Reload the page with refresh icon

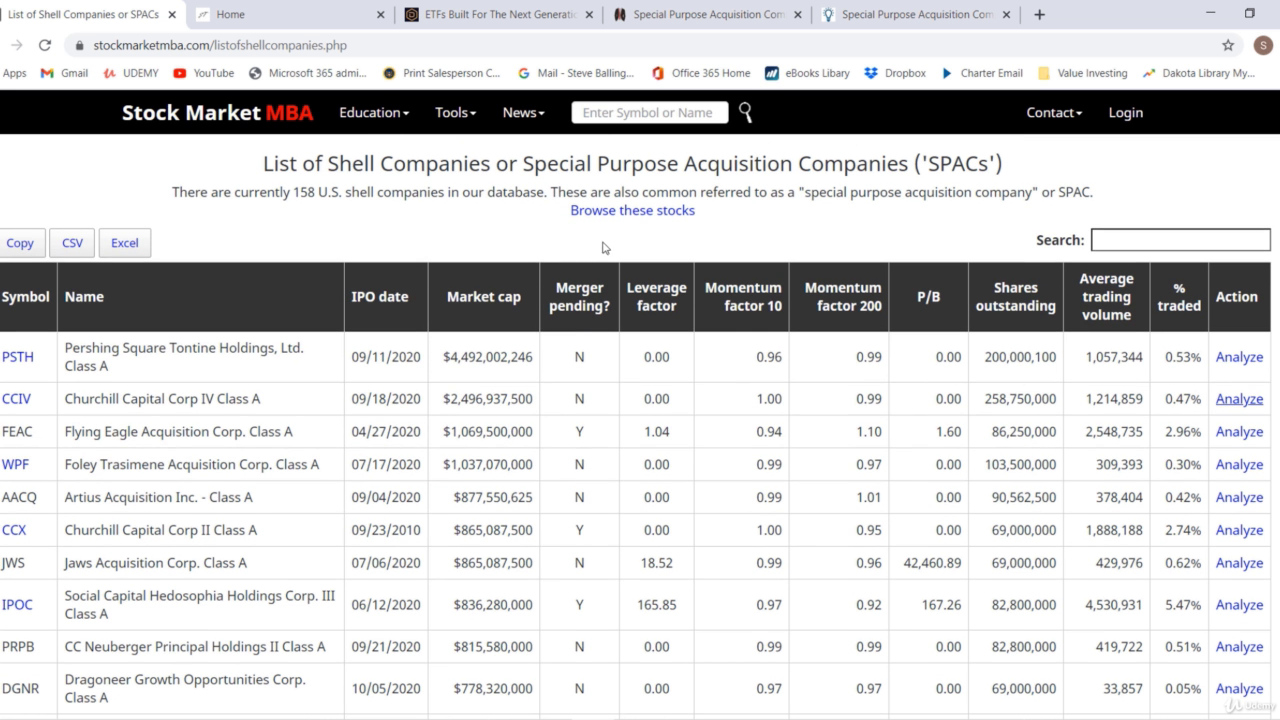pos(45,45)
